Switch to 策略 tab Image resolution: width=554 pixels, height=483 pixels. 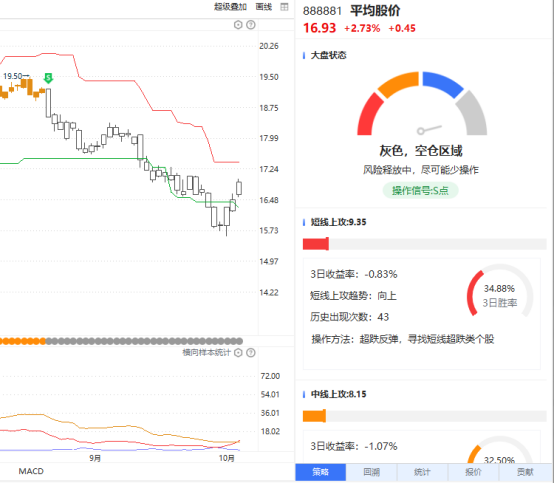tap(320, 472)
